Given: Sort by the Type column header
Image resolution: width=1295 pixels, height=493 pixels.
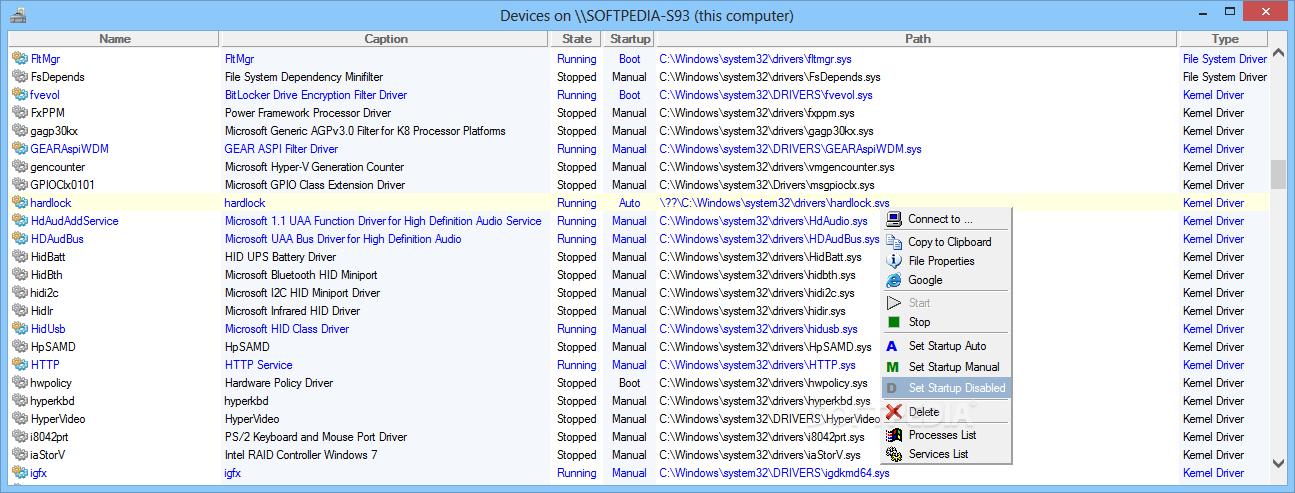Looking at the screenshot, I should coord(1225,39).
